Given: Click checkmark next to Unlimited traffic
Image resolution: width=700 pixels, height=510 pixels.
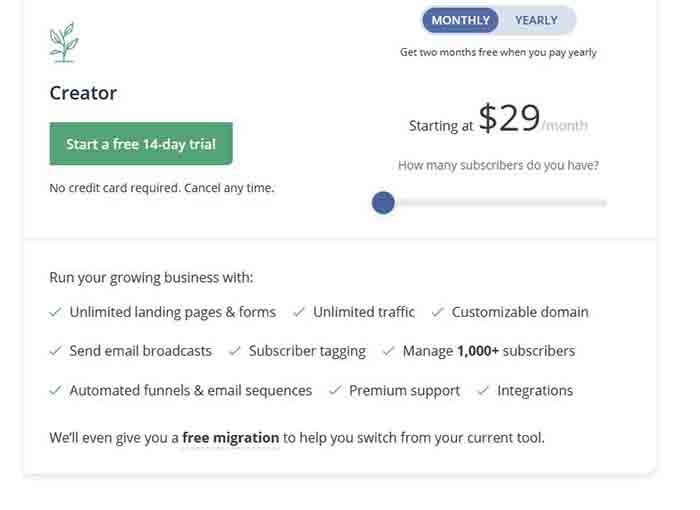Looking at the screenshot, I should pos(299,312).
